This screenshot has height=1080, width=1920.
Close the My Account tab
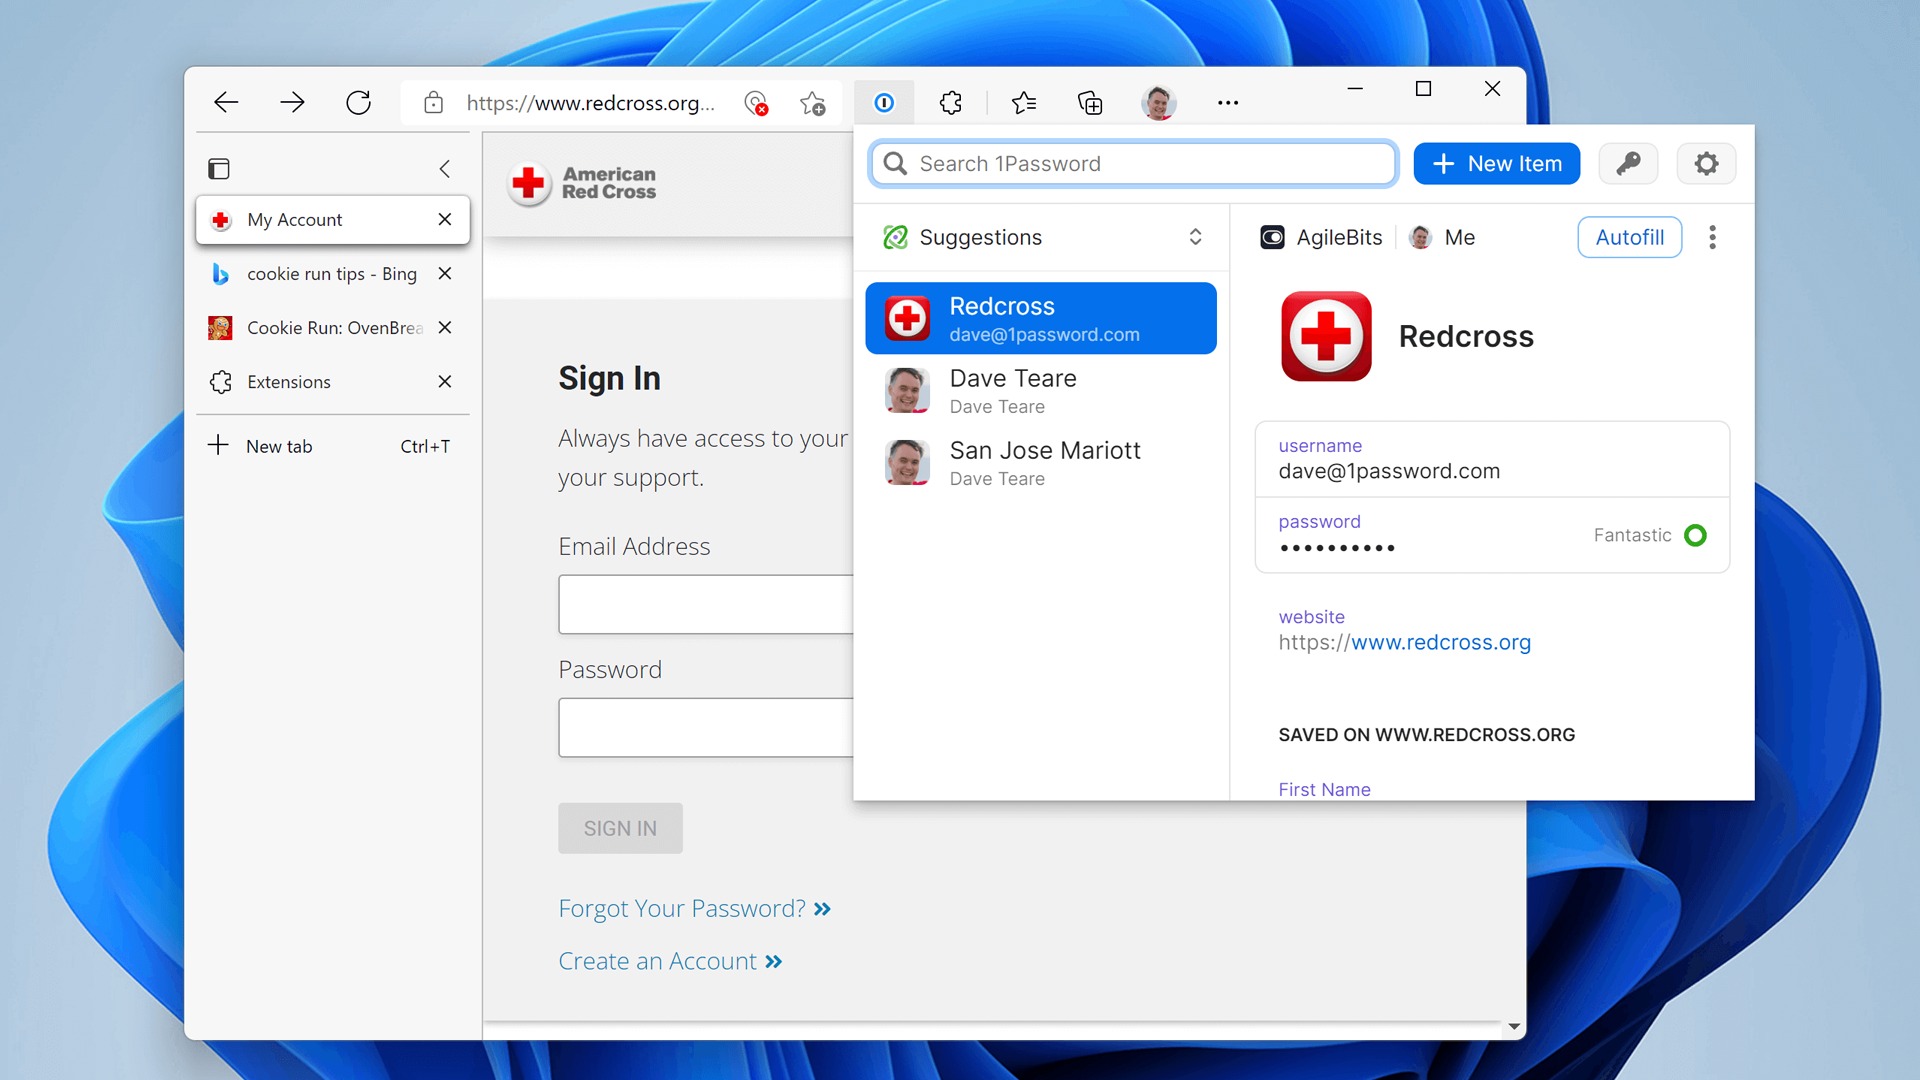click(x=445, y=219)
